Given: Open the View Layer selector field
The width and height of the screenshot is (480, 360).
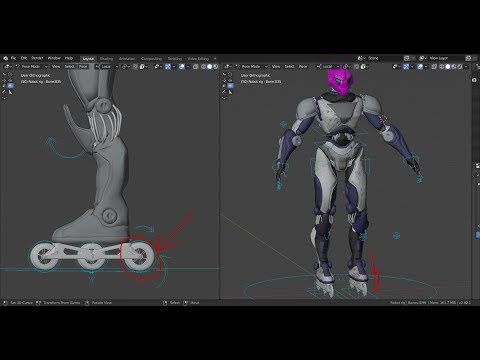Looking at the screenshot, I should [x=442, y=58].
